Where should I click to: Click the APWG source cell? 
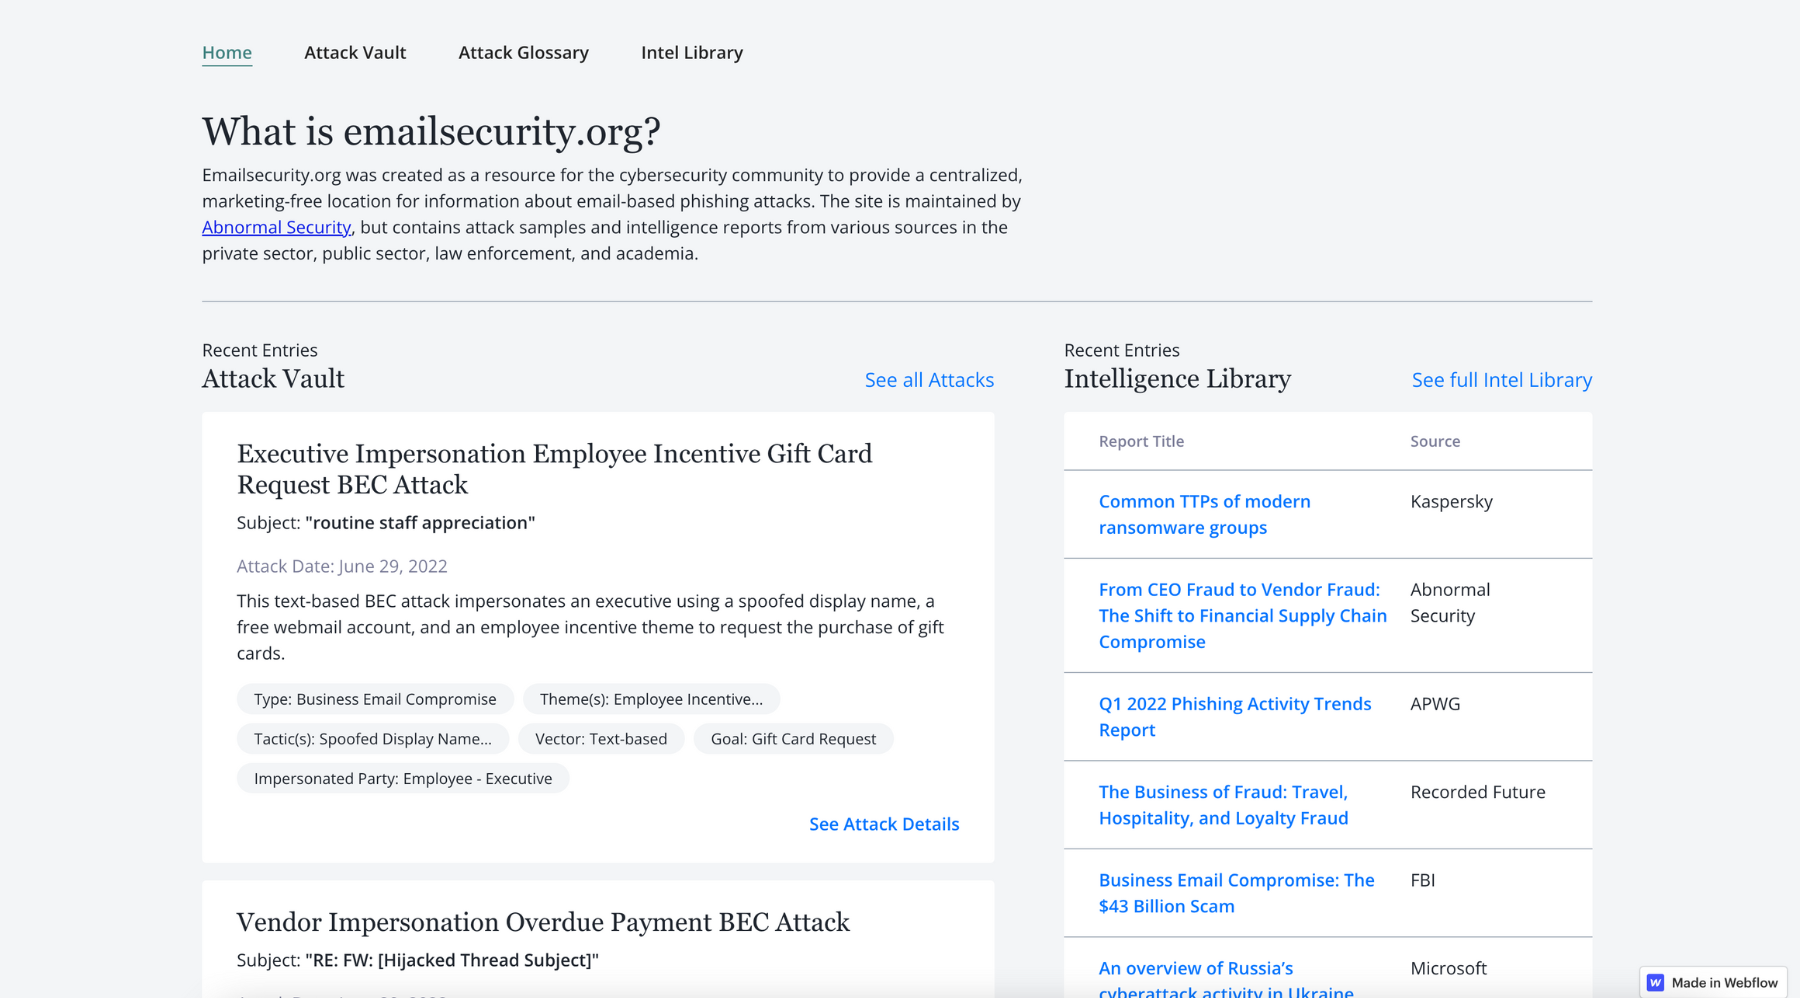(x=1435, y=703)
